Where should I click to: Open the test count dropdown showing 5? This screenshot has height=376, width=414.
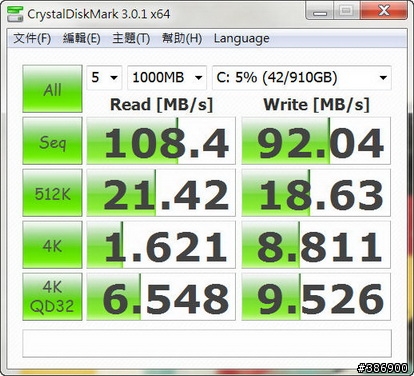pyautogui.click(x=104, y=78)
